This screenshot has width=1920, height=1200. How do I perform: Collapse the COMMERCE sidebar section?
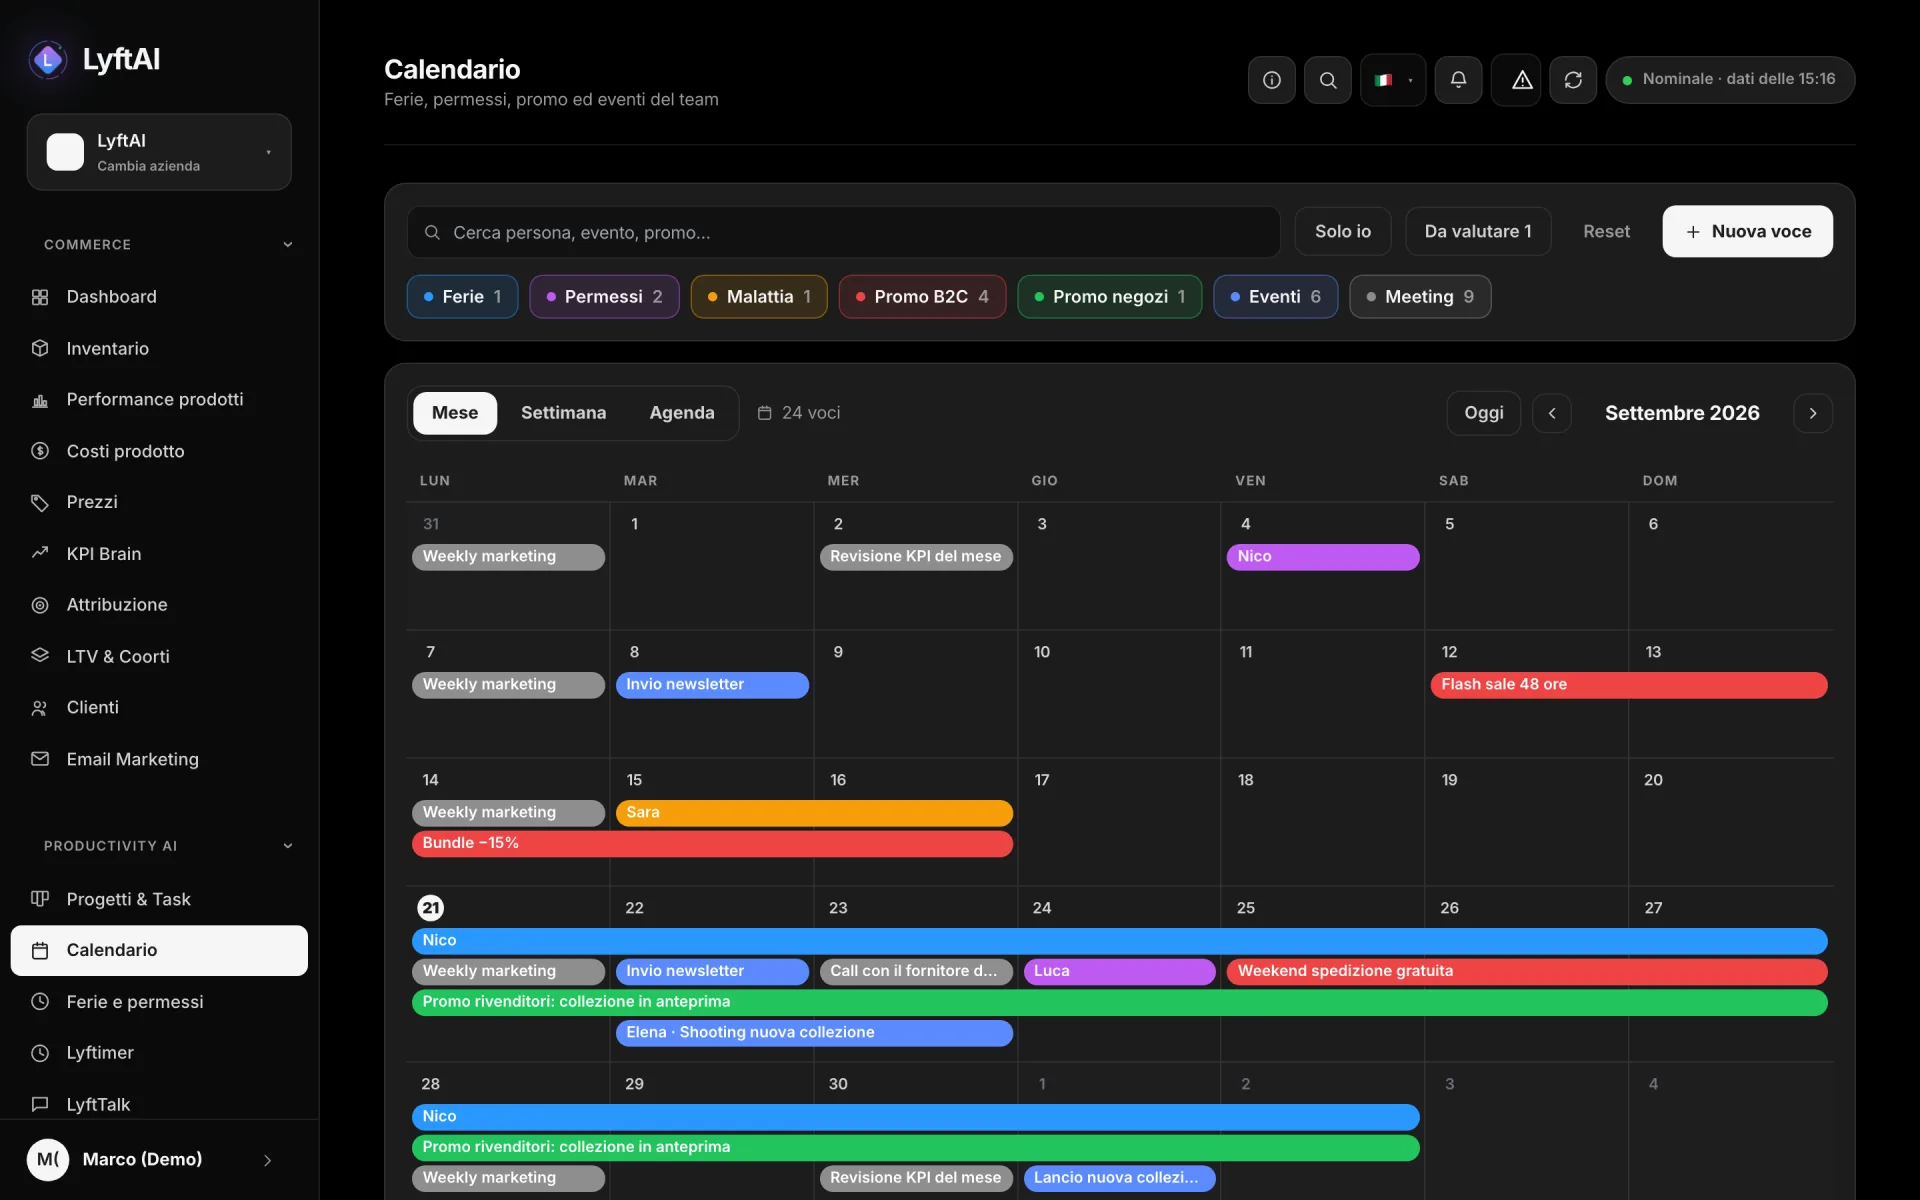[168, 245]
